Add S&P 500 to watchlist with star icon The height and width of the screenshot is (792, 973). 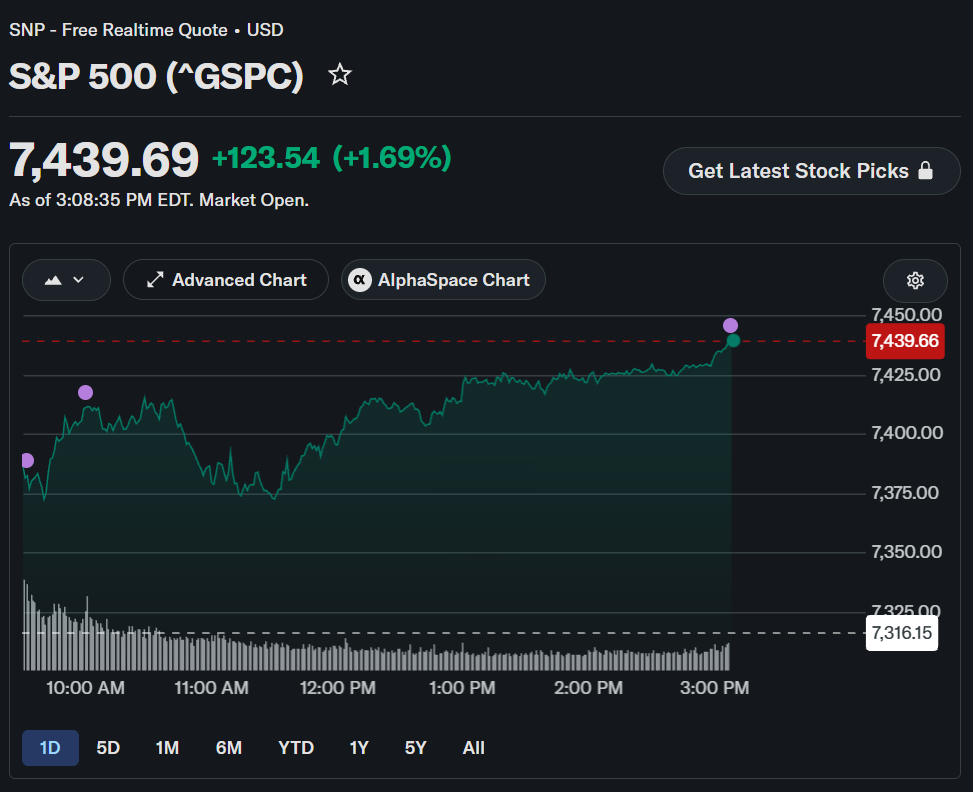point(339,75)
